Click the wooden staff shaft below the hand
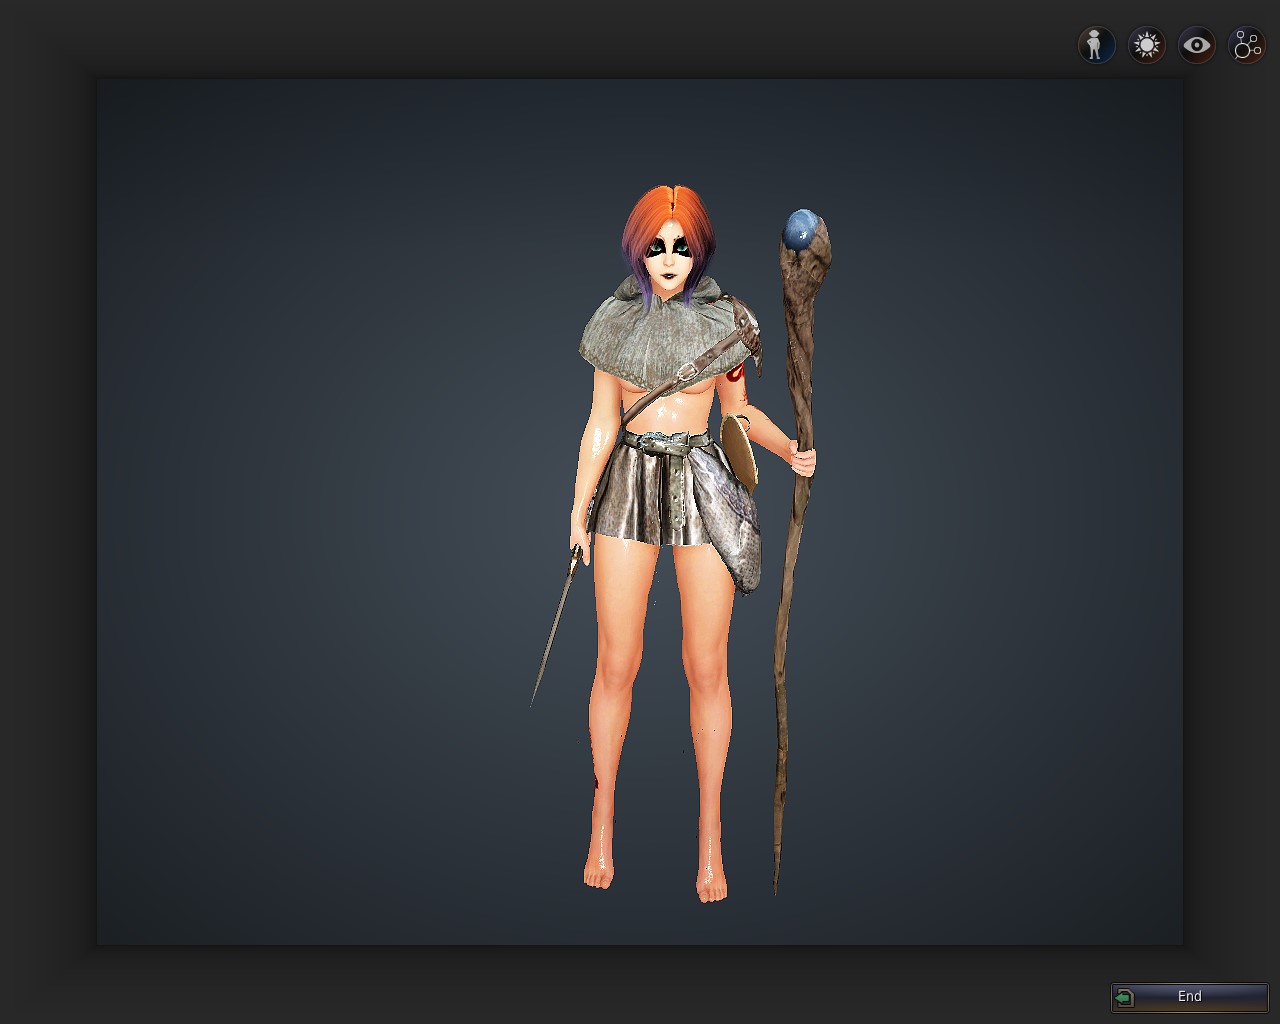Viewport: 1280px width, 1024px height. 788,650
